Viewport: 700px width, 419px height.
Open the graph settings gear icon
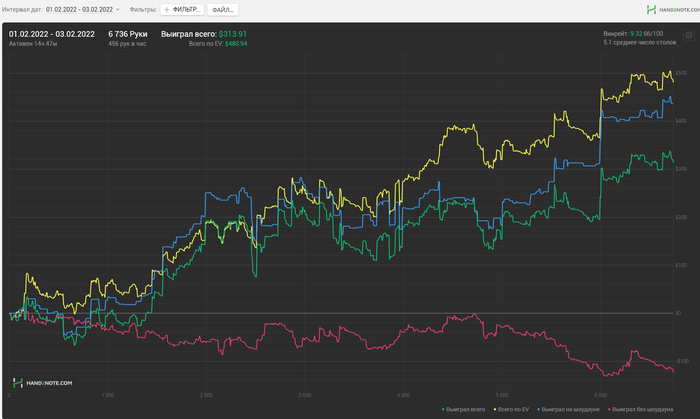[x=689, y=35]
